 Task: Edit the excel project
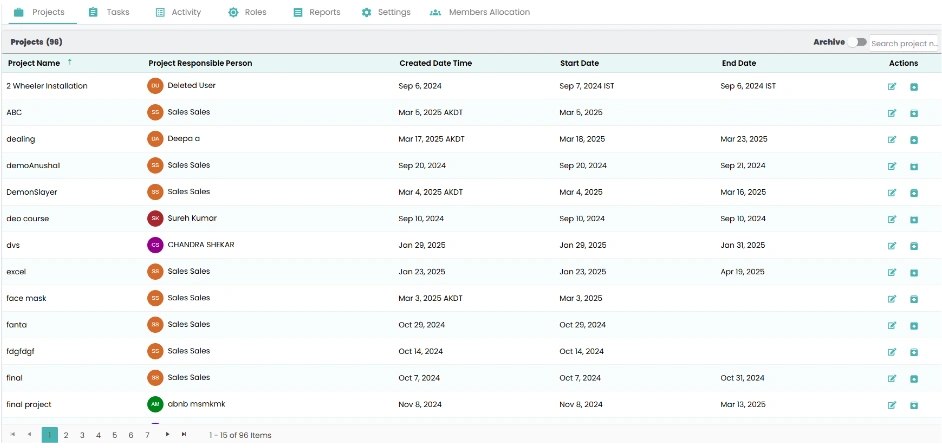(x=892, y=272)
